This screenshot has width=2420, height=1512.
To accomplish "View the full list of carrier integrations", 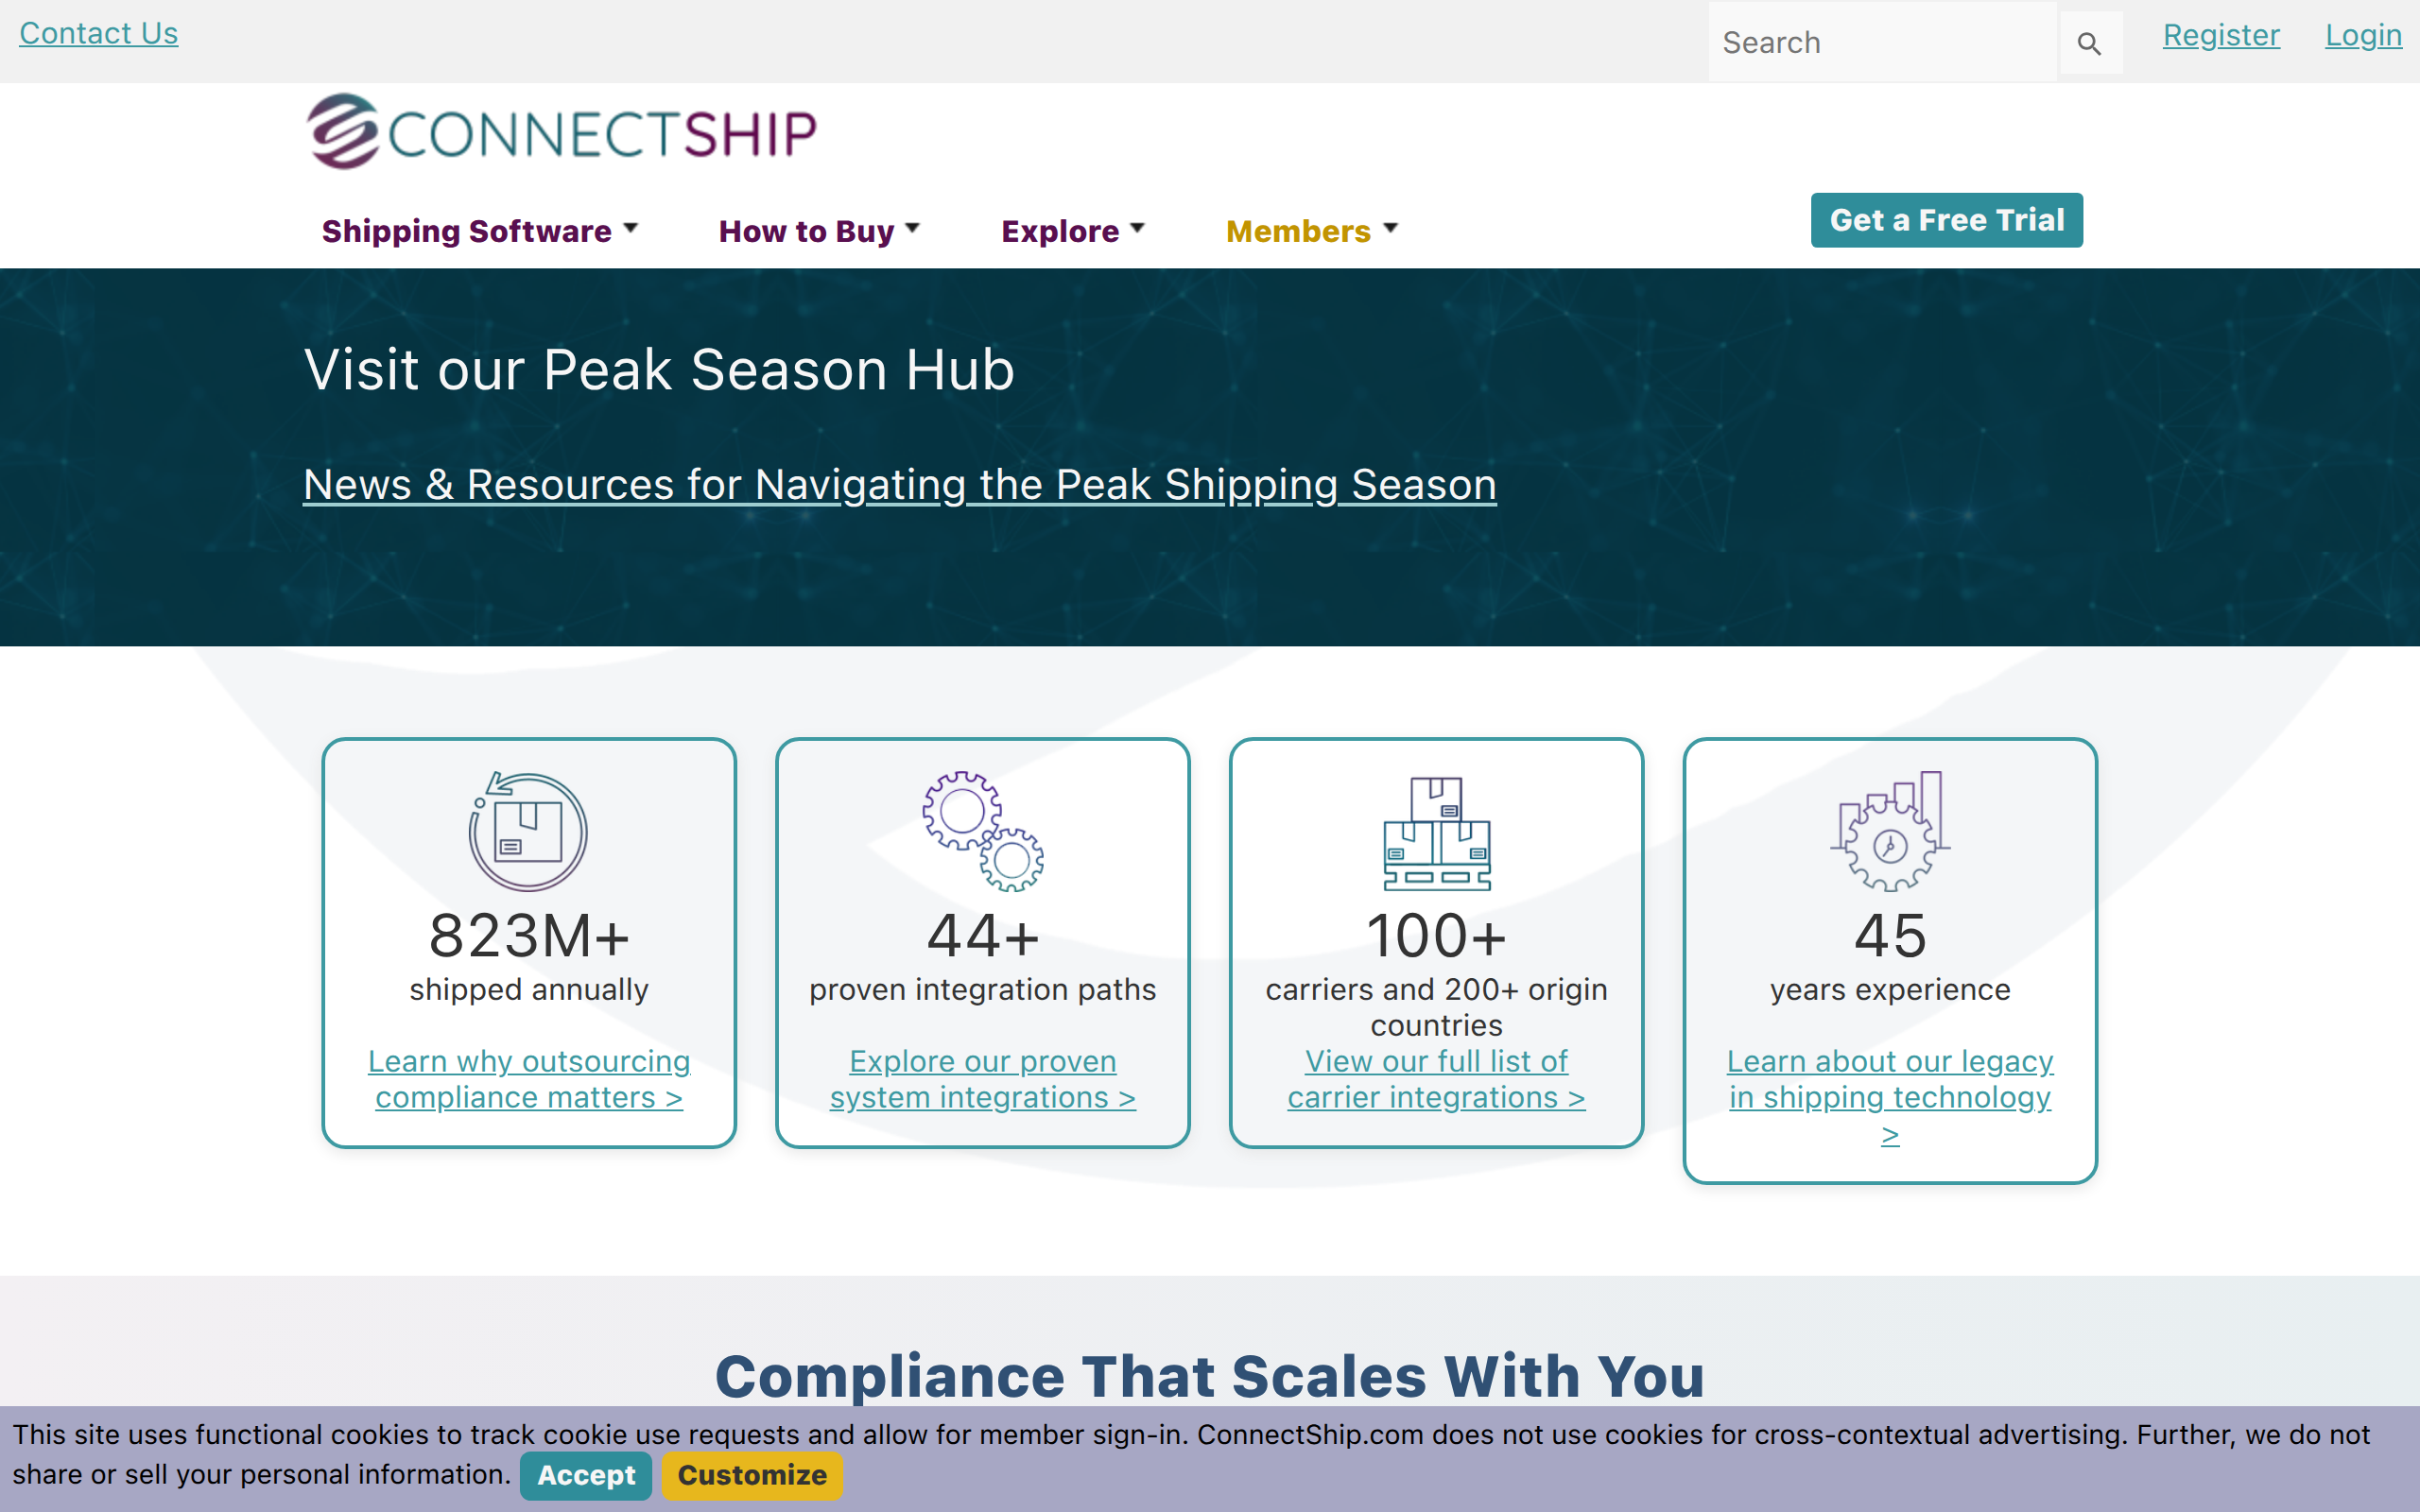I will (x=1436, y=1079).
